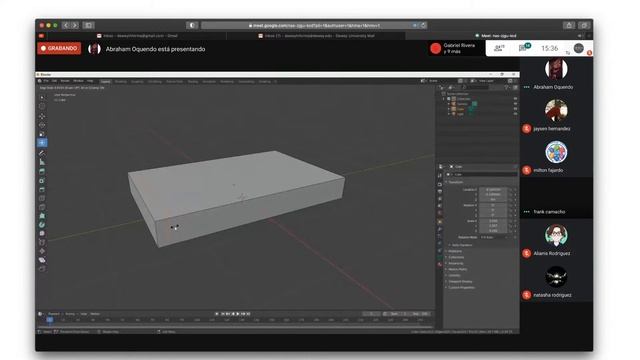Open the Blender Edit menu
The width and height of the screenshot is (640, 360).
click(54, 81)
